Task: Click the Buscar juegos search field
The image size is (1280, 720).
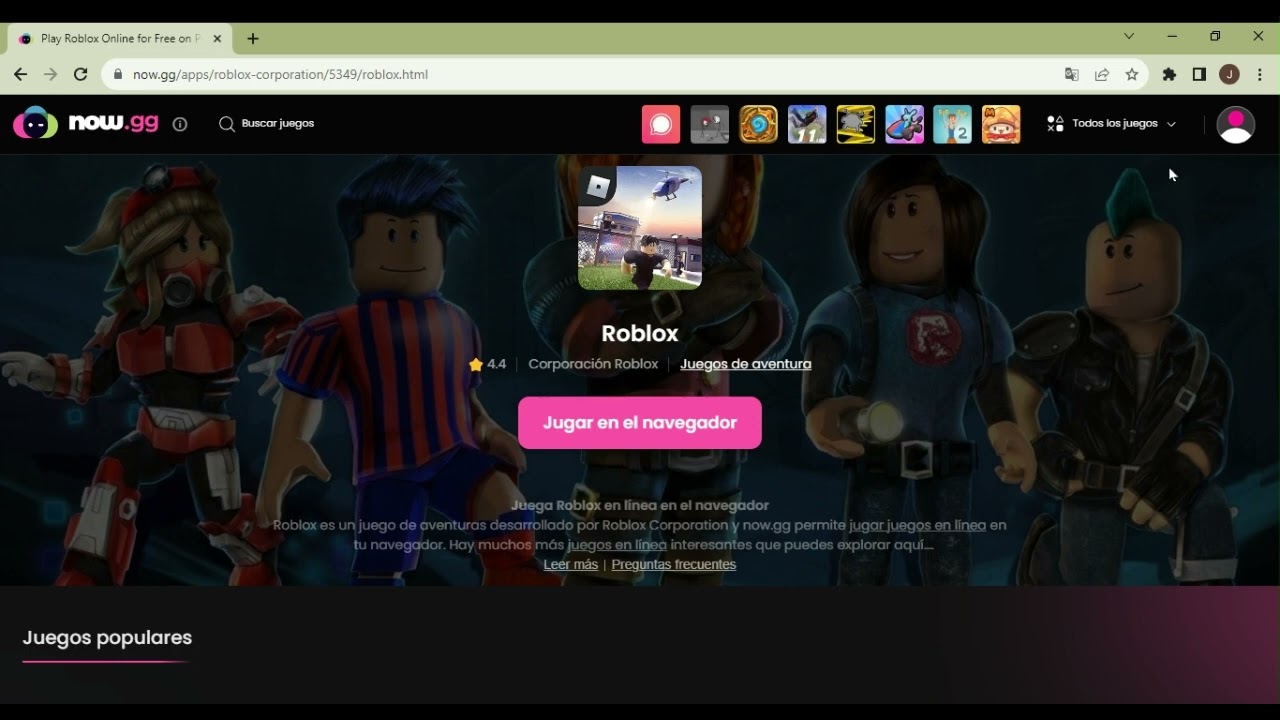Action: click(x=266, y=124)
